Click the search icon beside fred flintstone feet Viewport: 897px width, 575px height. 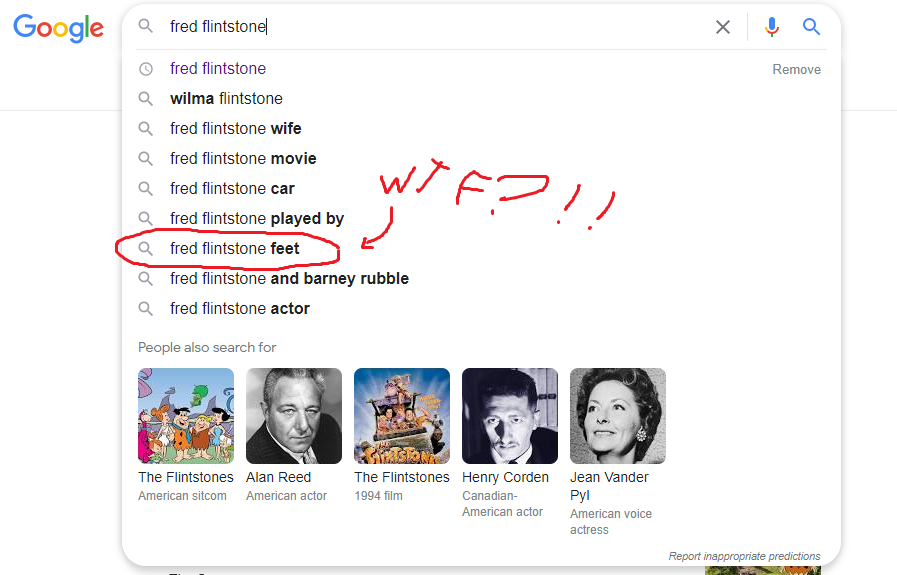(x=146, y=248)
